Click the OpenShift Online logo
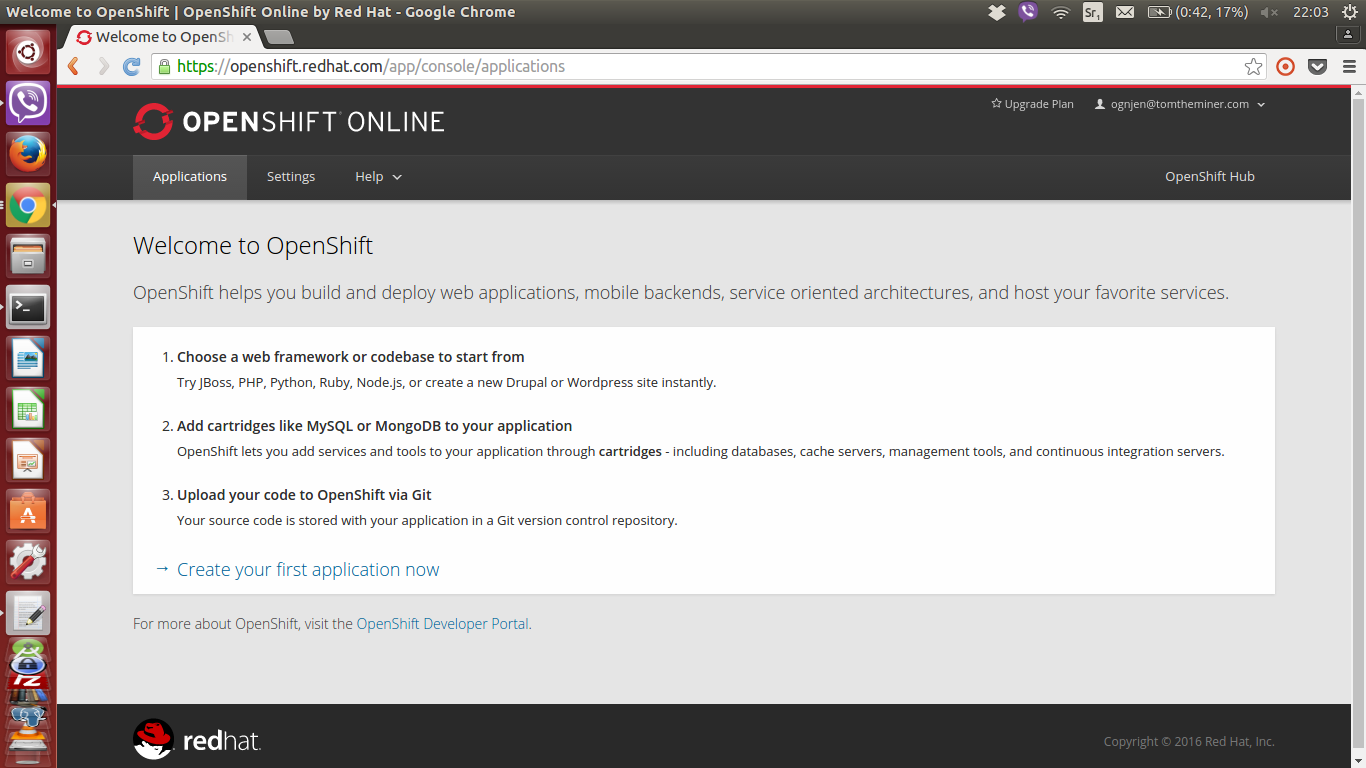Image resolution: width=1366 pixels, height=768 pixels. (289, 122)
